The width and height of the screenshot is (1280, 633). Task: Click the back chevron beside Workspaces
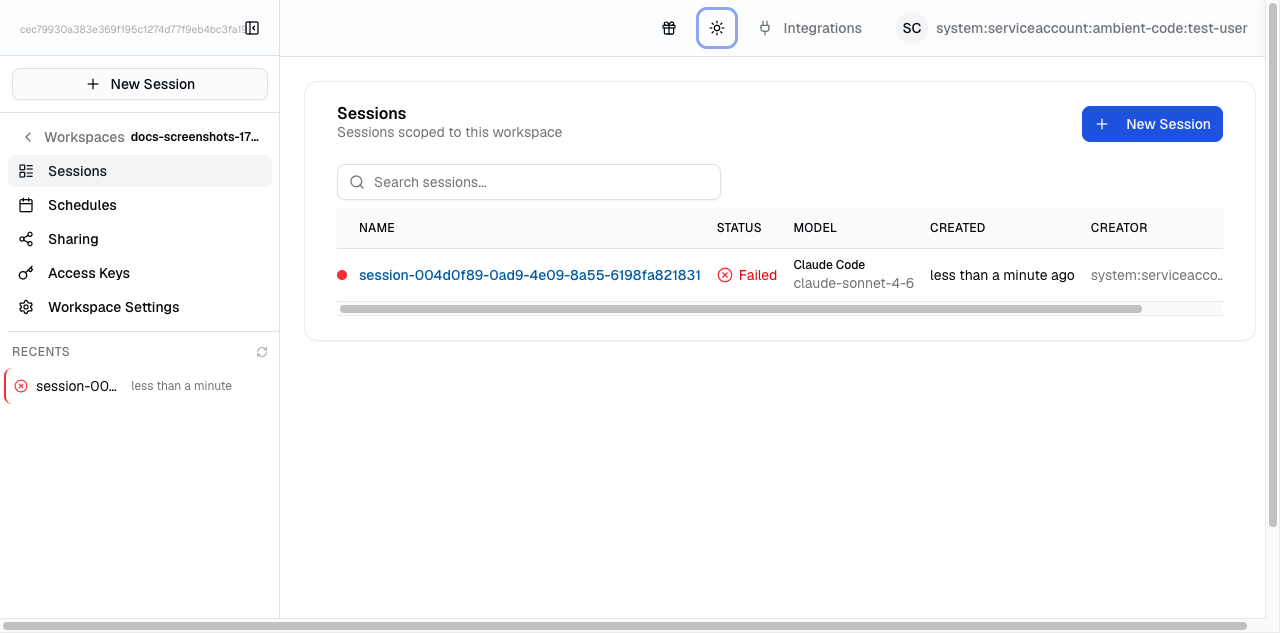[x=27, y=136]
